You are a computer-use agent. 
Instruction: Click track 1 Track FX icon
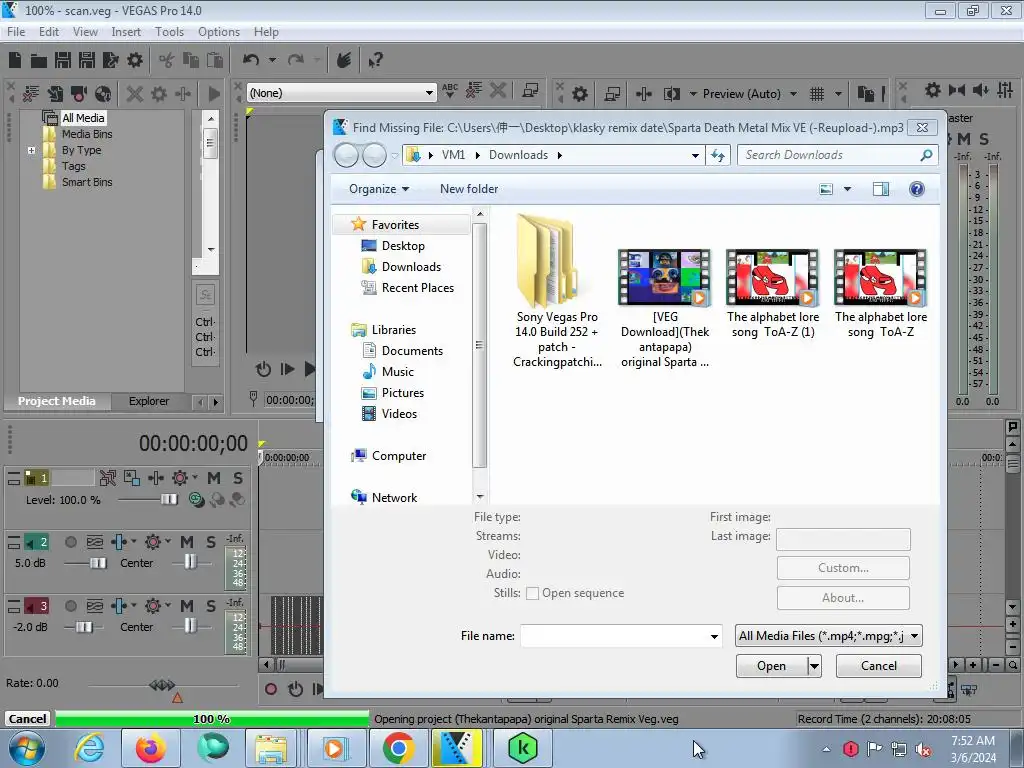(x=155, y=478)
